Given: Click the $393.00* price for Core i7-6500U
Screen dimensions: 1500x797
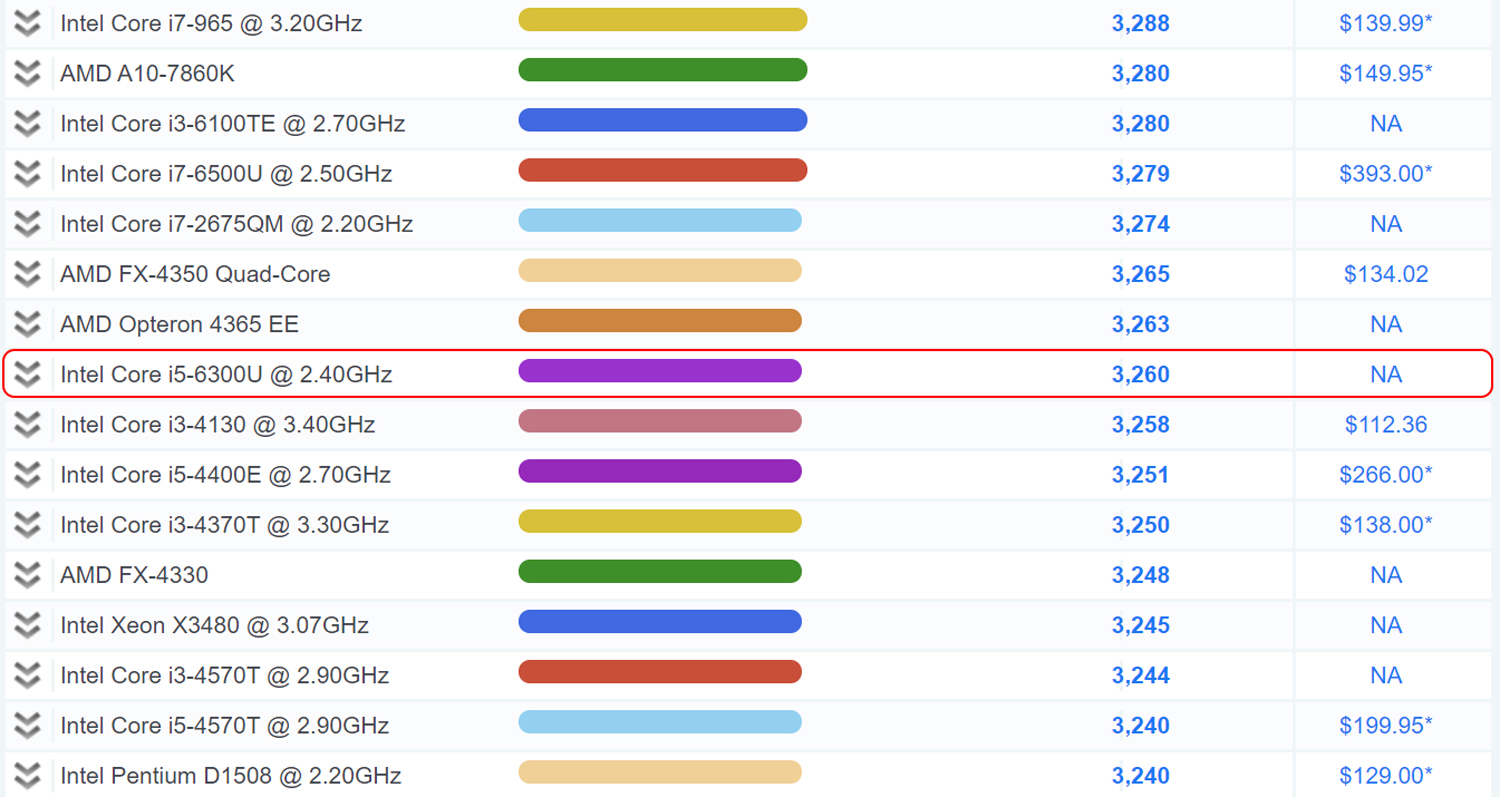Looking at the screenshot, I should click(x=1386, y=173).
